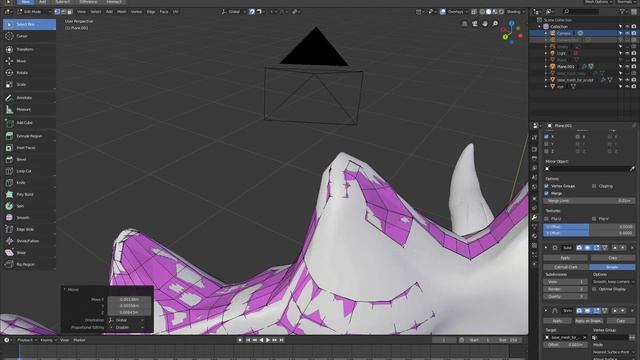Click Apply as Shape in Shrinkwrap modifier
The height and width of the screenshot is (360, 640).
(x=588, y=321)
